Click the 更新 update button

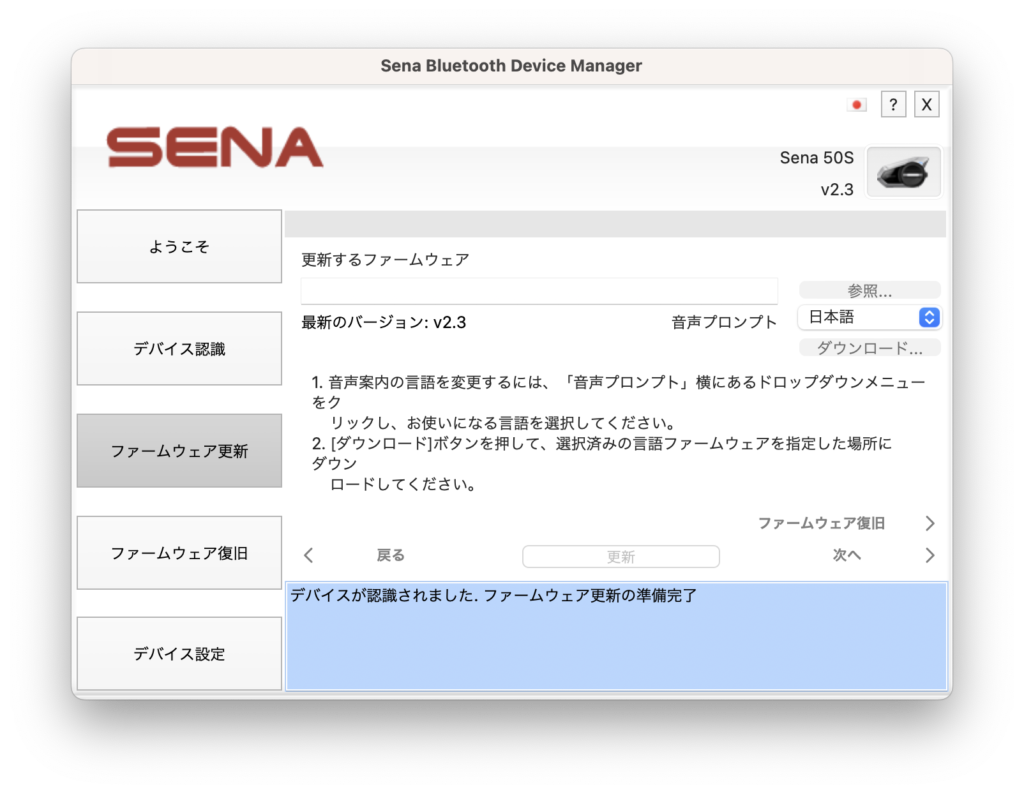click(620, 555)
